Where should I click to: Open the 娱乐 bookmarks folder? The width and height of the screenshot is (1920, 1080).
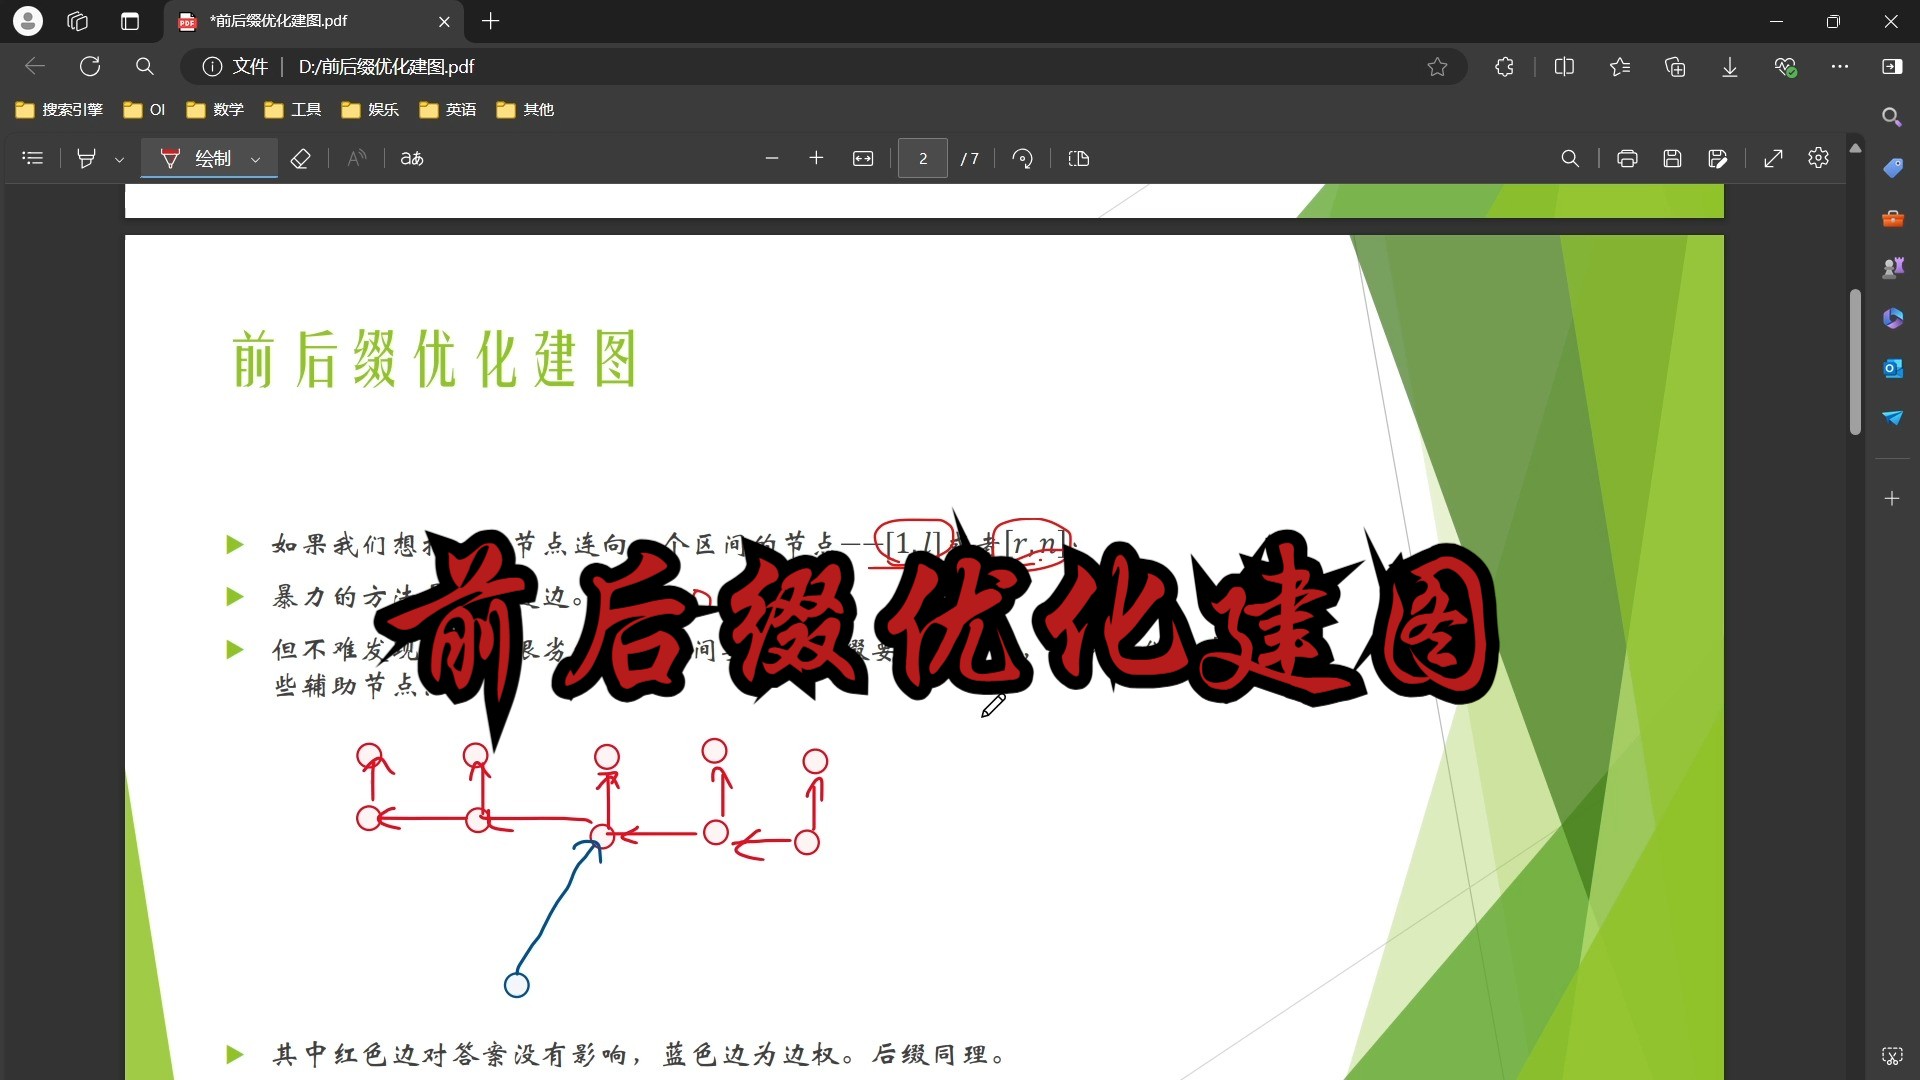370,110
